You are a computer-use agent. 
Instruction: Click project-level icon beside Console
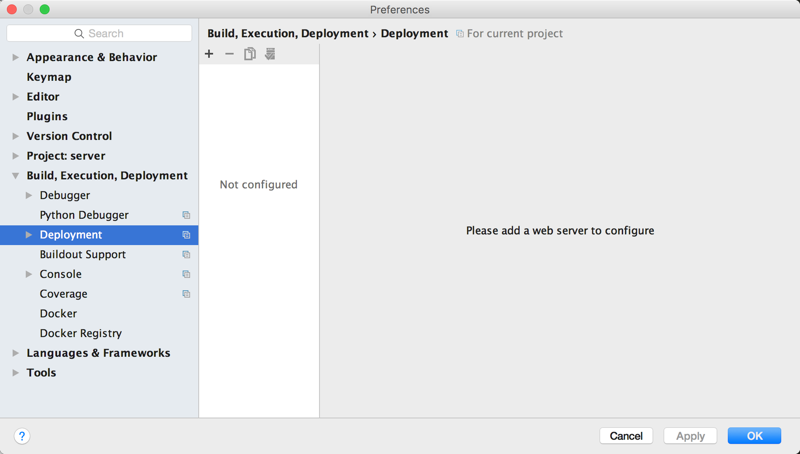(186, 274)
